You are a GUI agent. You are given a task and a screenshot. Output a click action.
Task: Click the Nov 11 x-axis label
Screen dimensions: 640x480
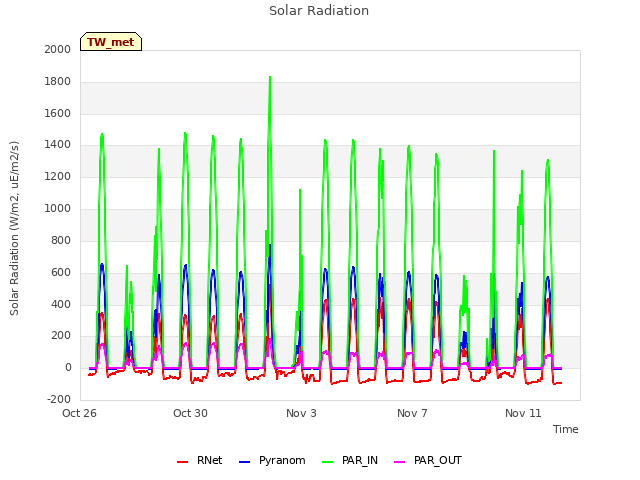[x=523, y=413]
